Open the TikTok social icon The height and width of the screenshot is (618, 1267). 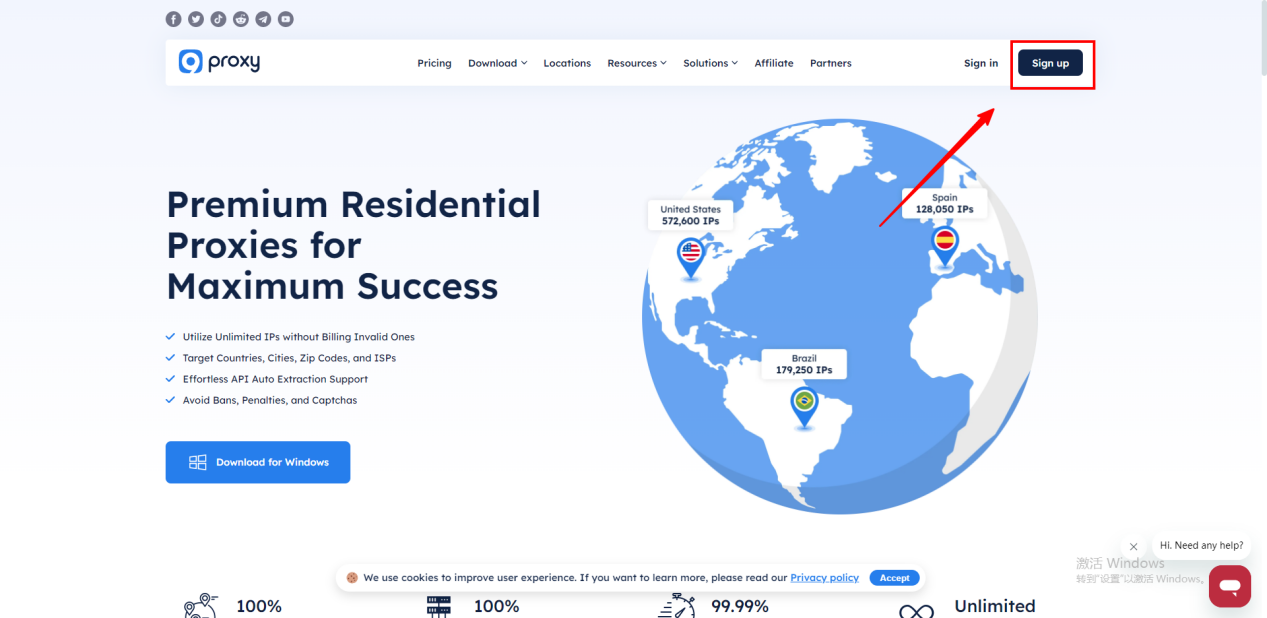(x=218, y=19)
